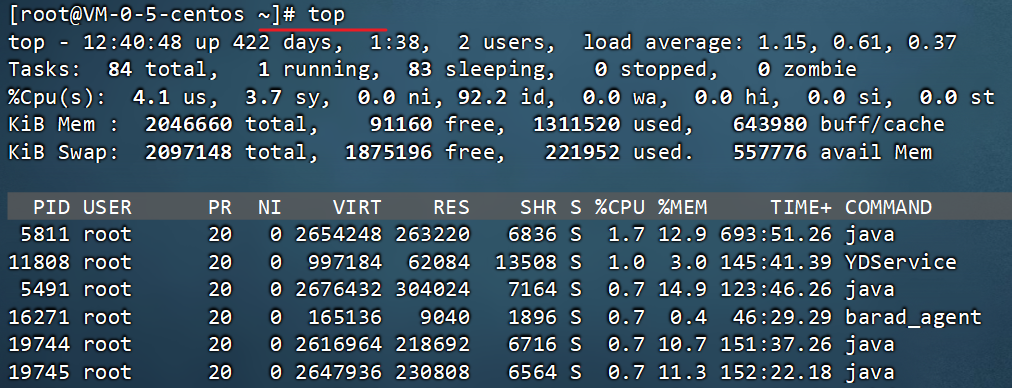Click %MEM value '14.9'

coord(682,289)
